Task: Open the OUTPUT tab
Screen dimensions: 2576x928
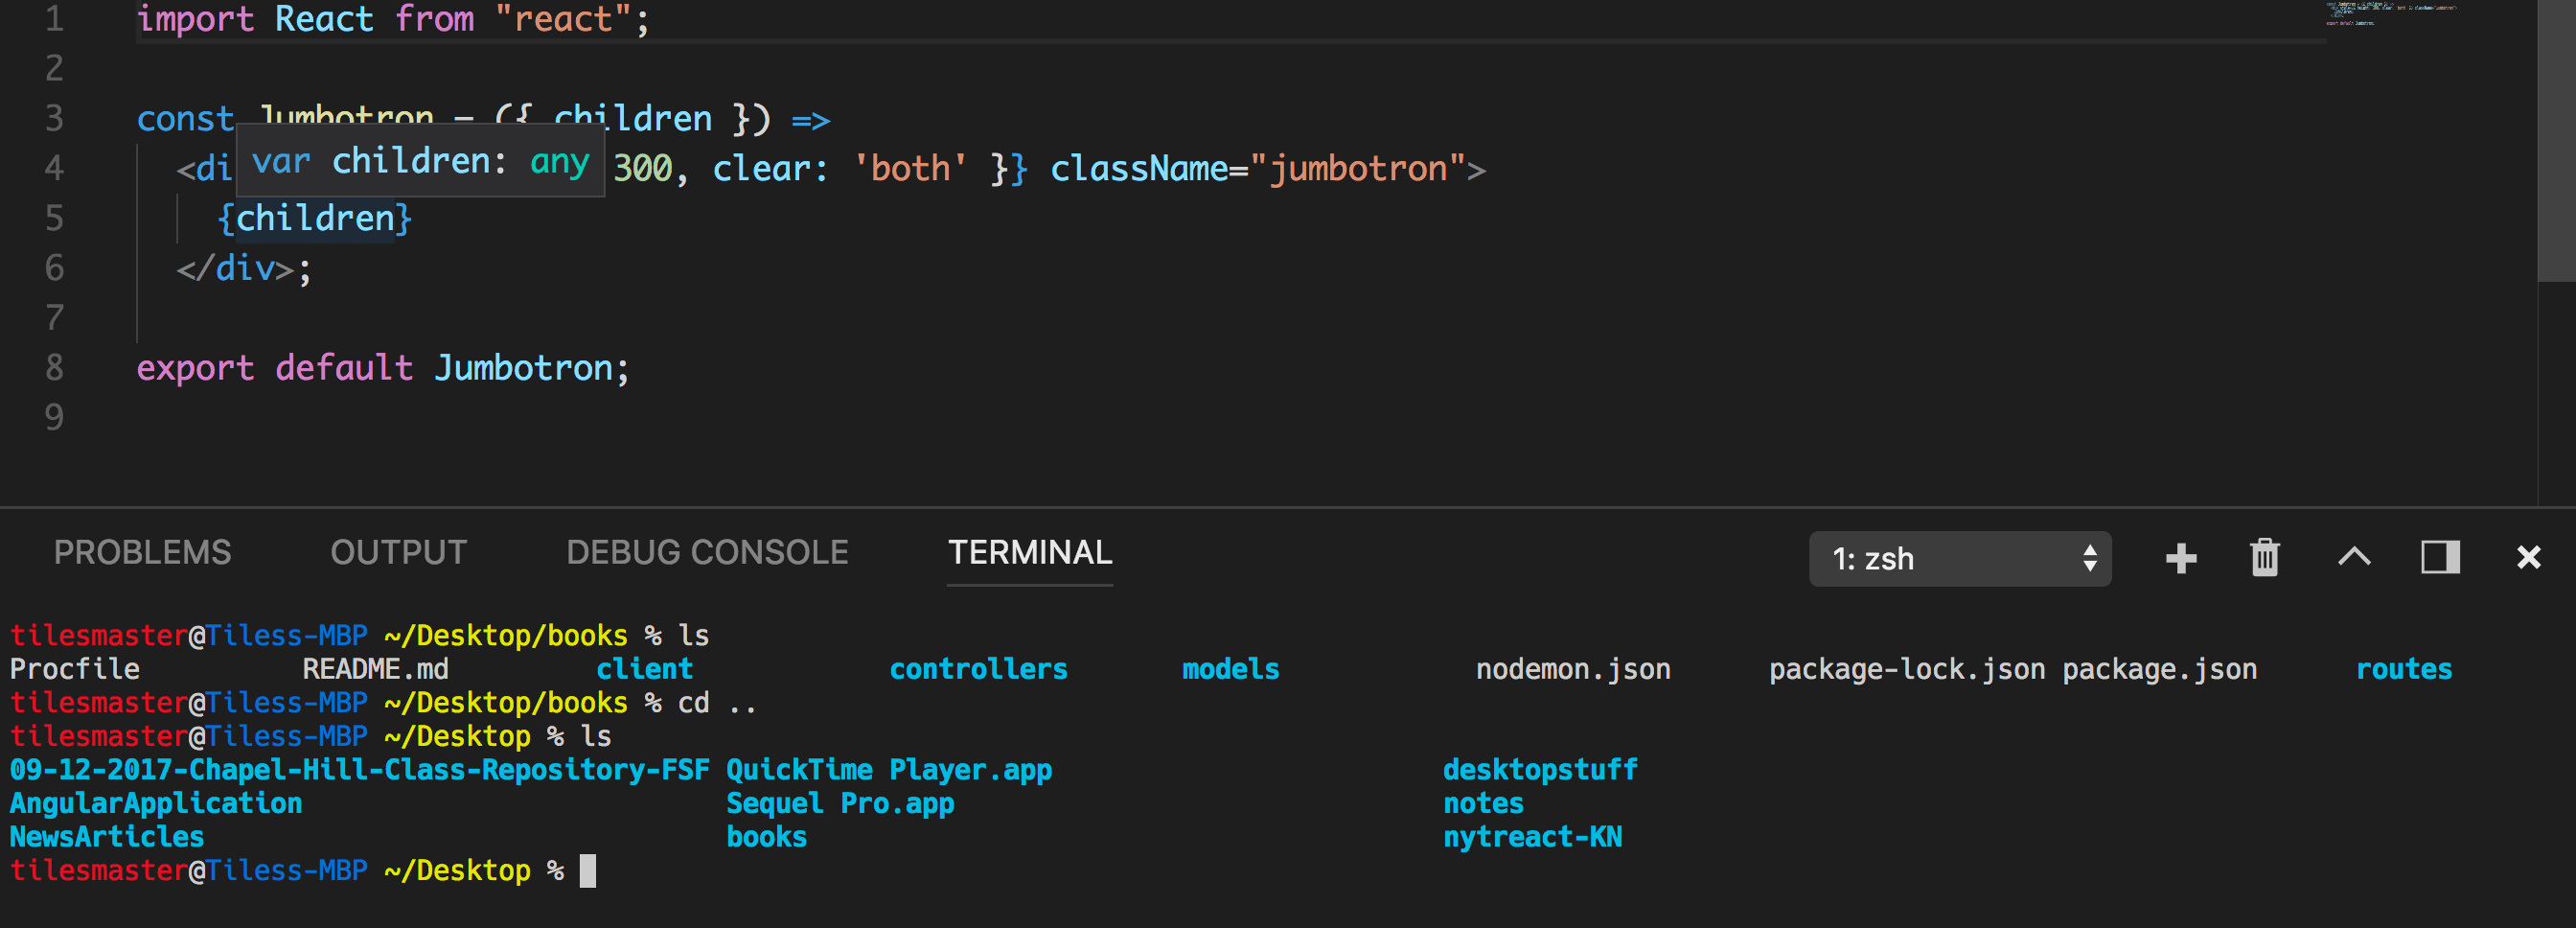Action: (398, 553)
